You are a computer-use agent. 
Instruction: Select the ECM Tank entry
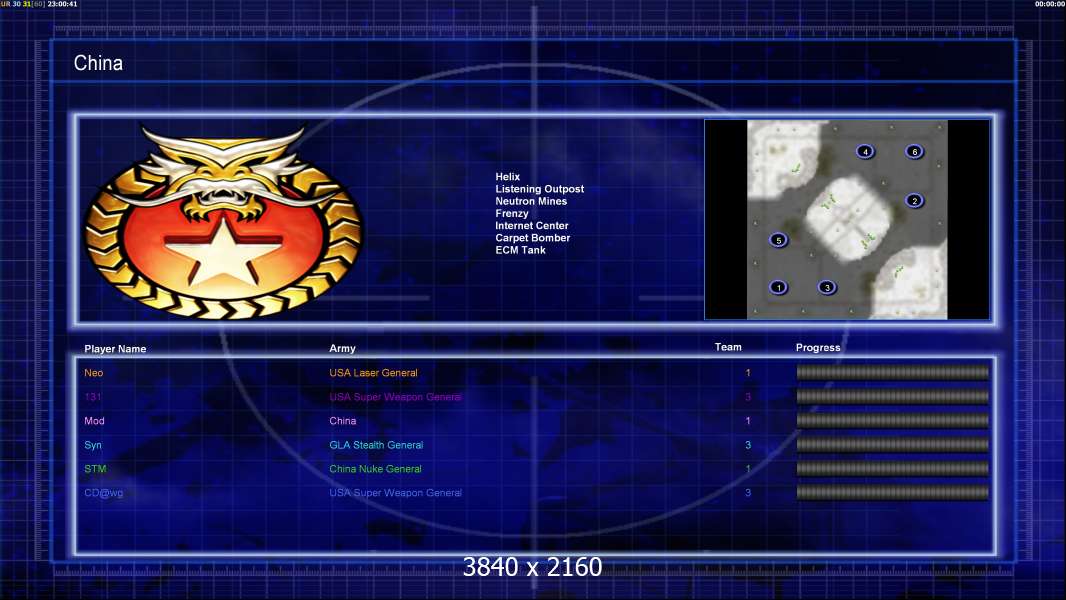tap(520, 250)
